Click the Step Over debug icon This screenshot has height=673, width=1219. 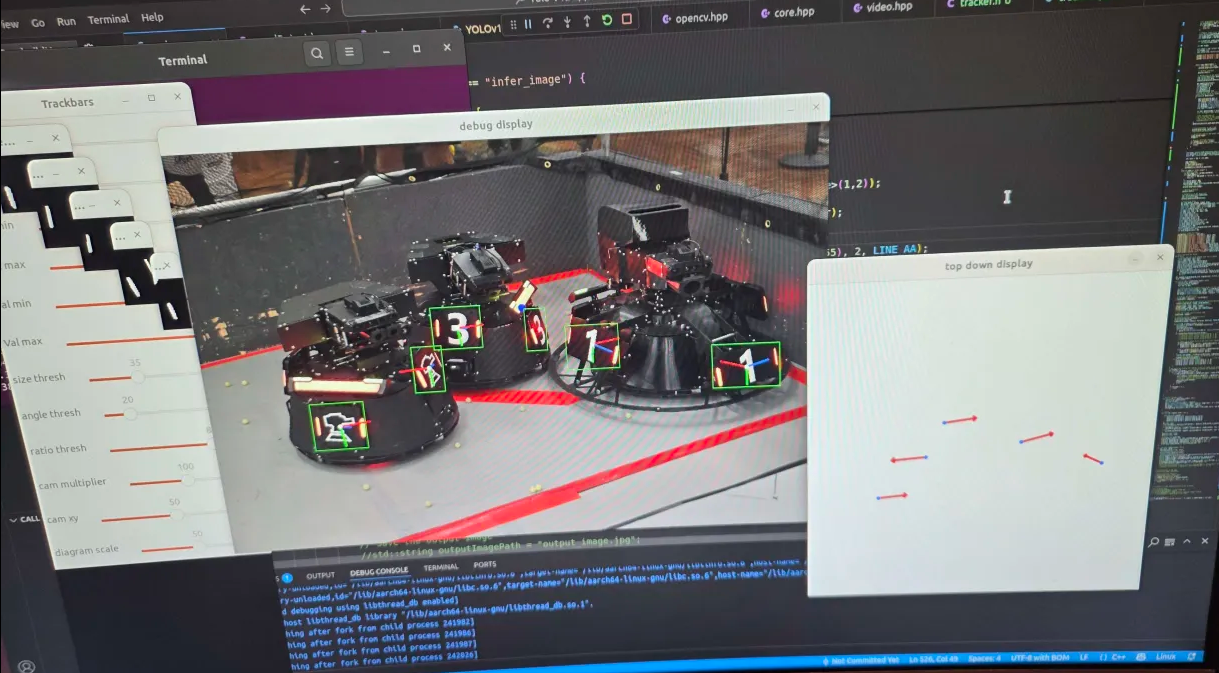[547, 22]
